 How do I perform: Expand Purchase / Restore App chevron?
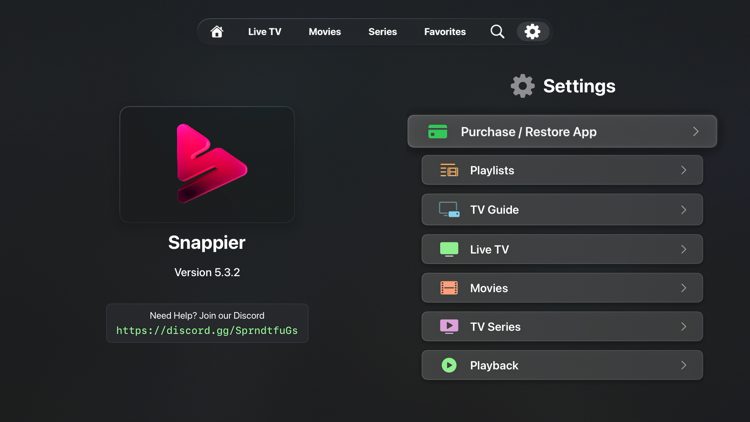pos(696,132)
